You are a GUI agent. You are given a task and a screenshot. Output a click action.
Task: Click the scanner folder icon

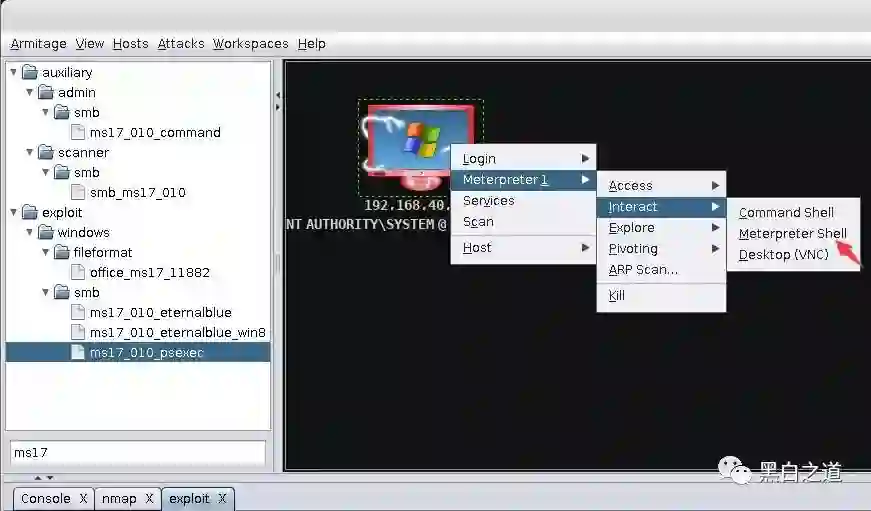click(46, 152)
